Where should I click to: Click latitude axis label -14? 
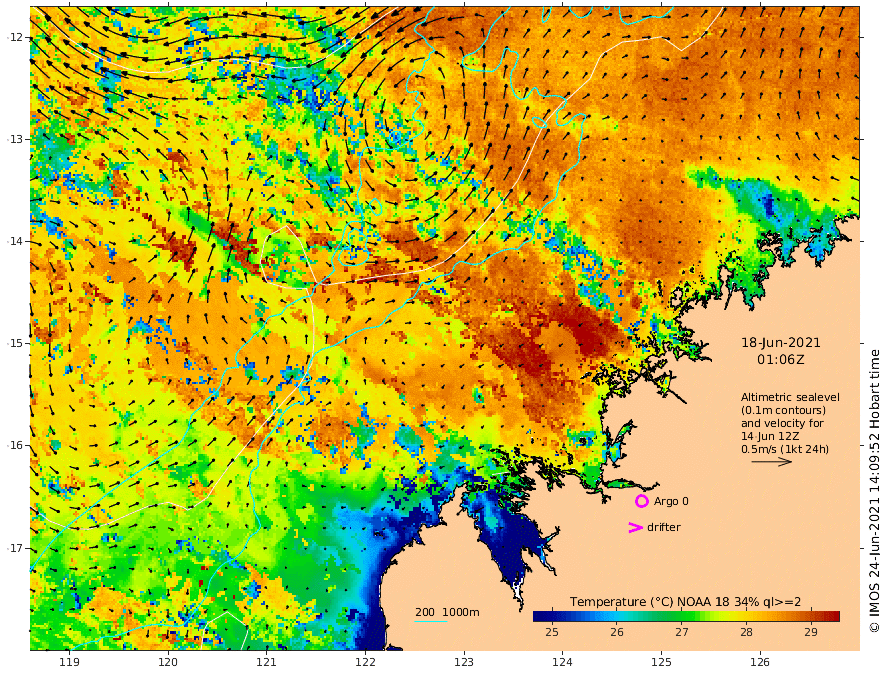pos(15,241)
